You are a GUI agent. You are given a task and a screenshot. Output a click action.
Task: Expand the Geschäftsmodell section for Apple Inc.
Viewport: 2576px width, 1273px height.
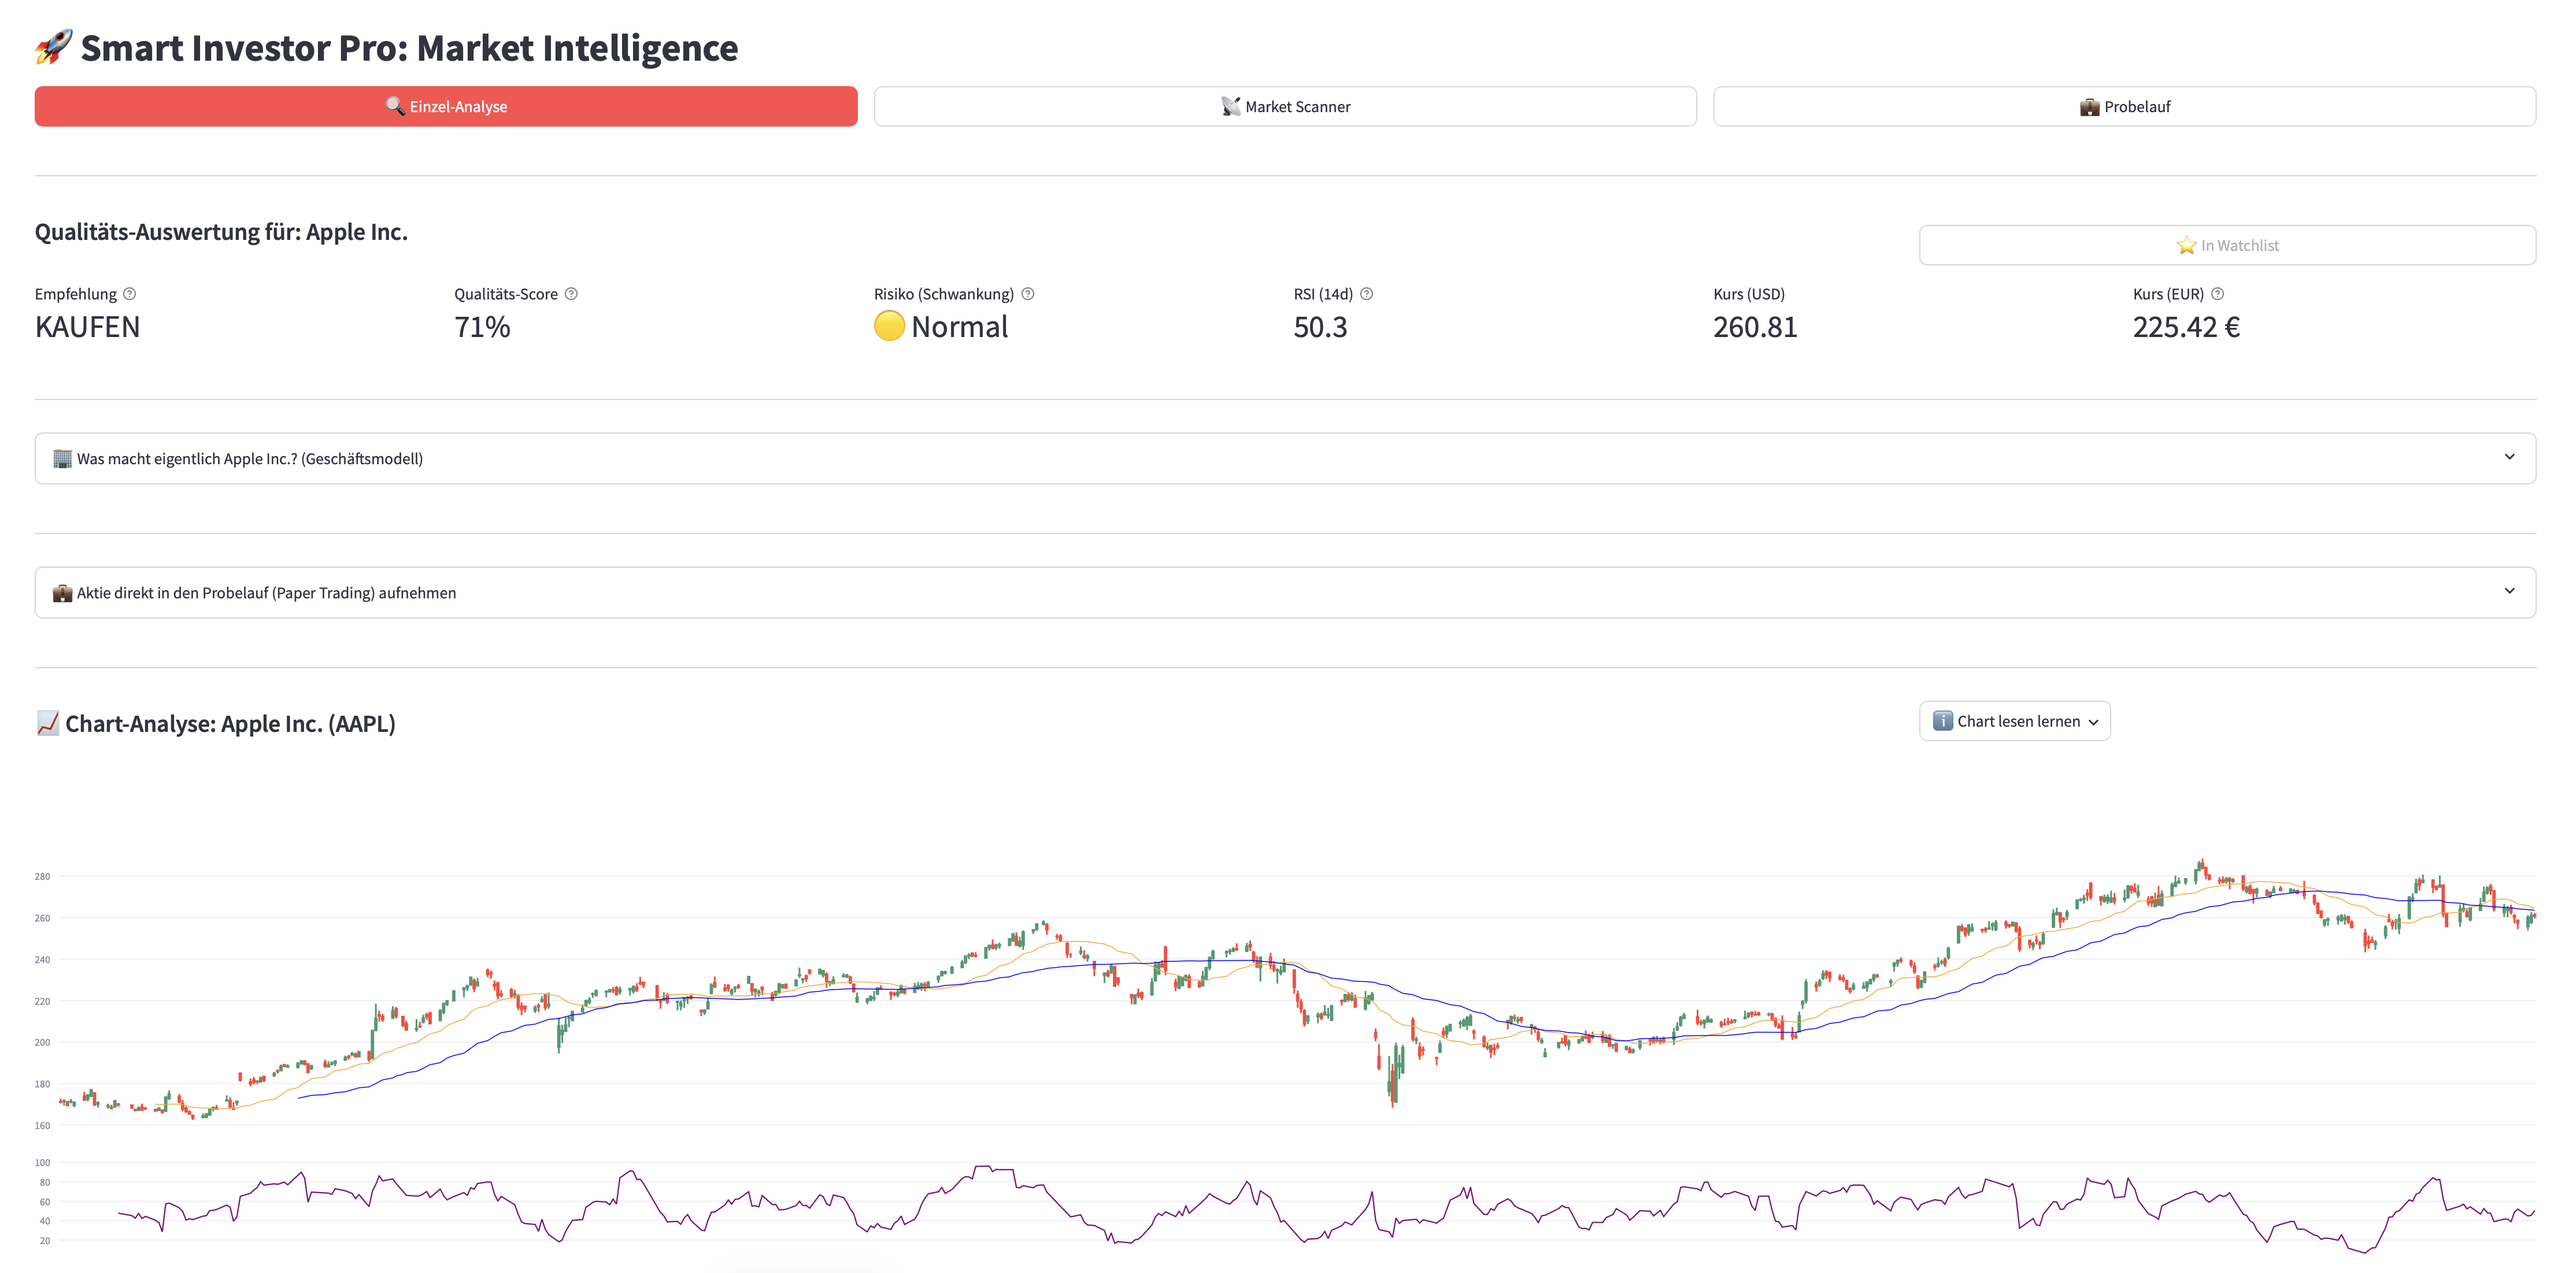point(1285,458)
